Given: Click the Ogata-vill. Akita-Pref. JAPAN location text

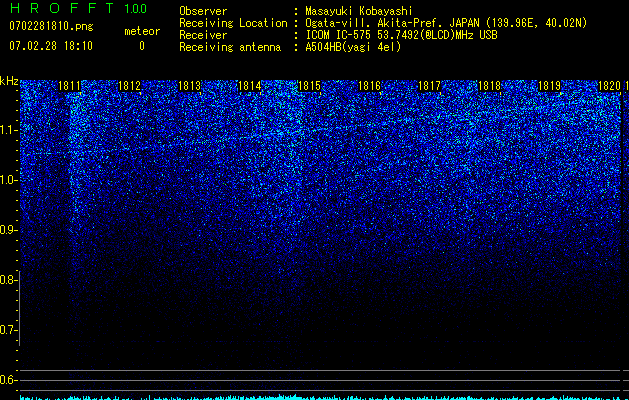Looking at the screenshot, I should (446, 23).
